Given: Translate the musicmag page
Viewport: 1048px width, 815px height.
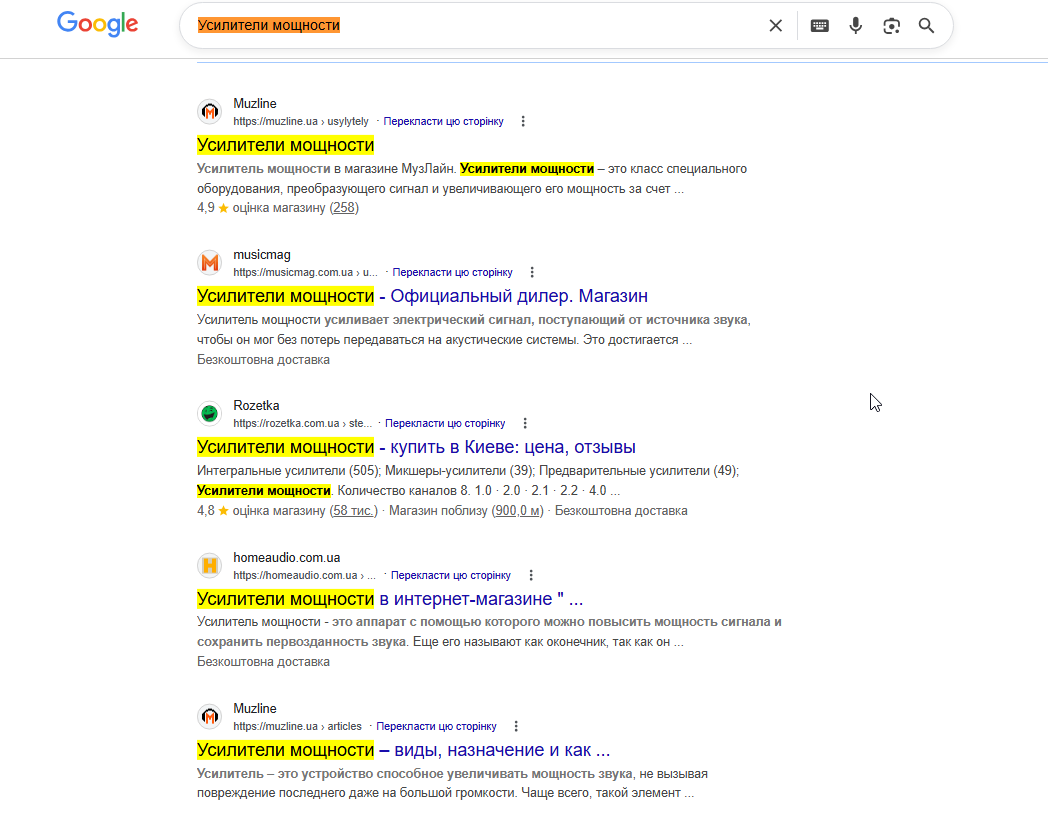Looking at the screenshot, I should click(x=452, y=272).
